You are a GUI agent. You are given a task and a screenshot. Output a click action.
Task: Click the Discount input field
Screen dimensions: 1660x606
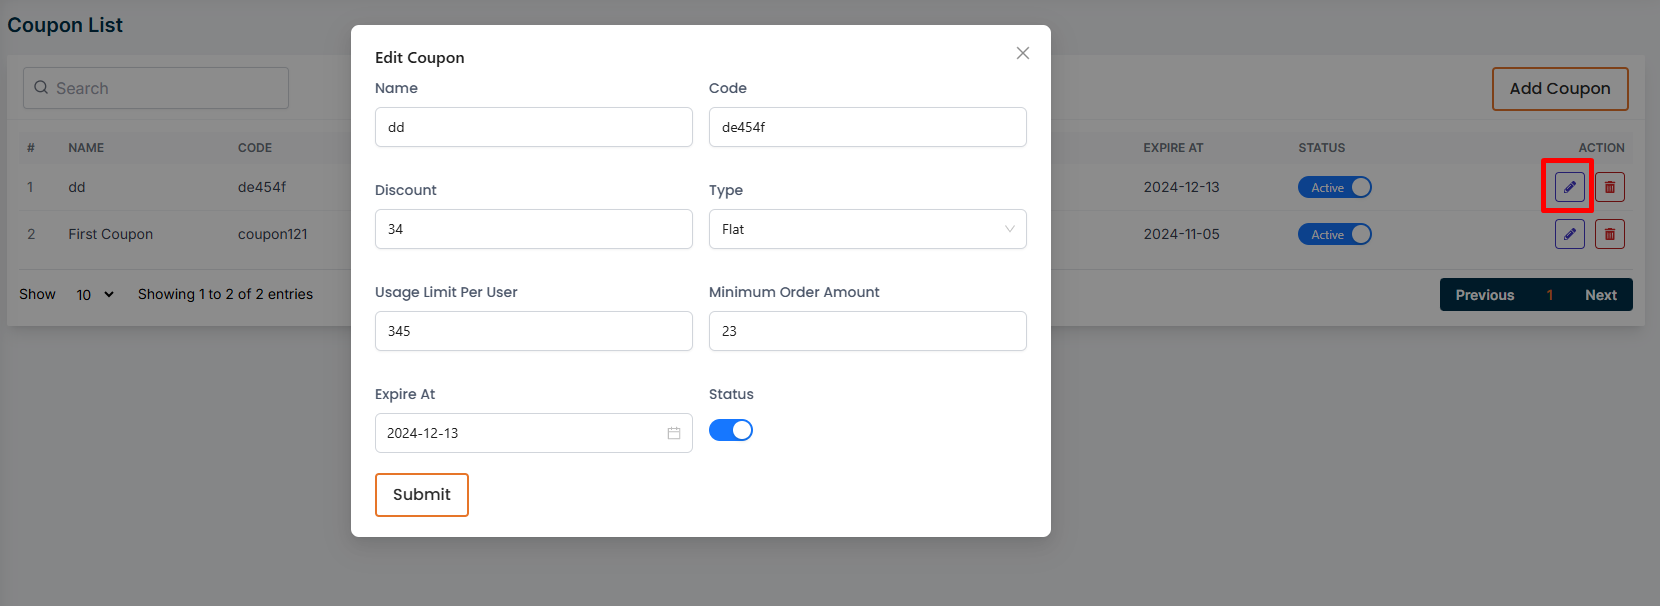click(533, 229)
